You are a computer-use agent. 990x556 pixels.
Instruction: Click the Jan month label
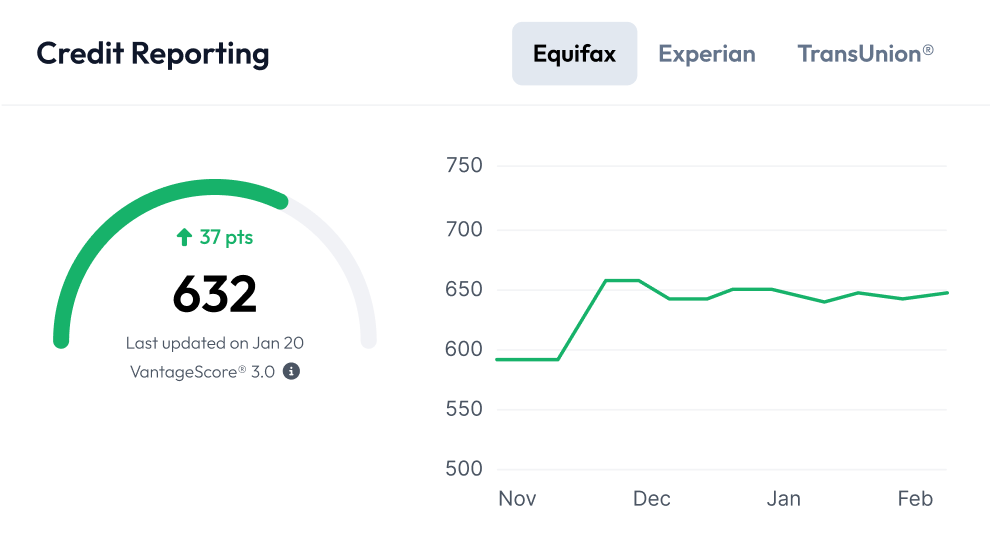coord(783,498)
